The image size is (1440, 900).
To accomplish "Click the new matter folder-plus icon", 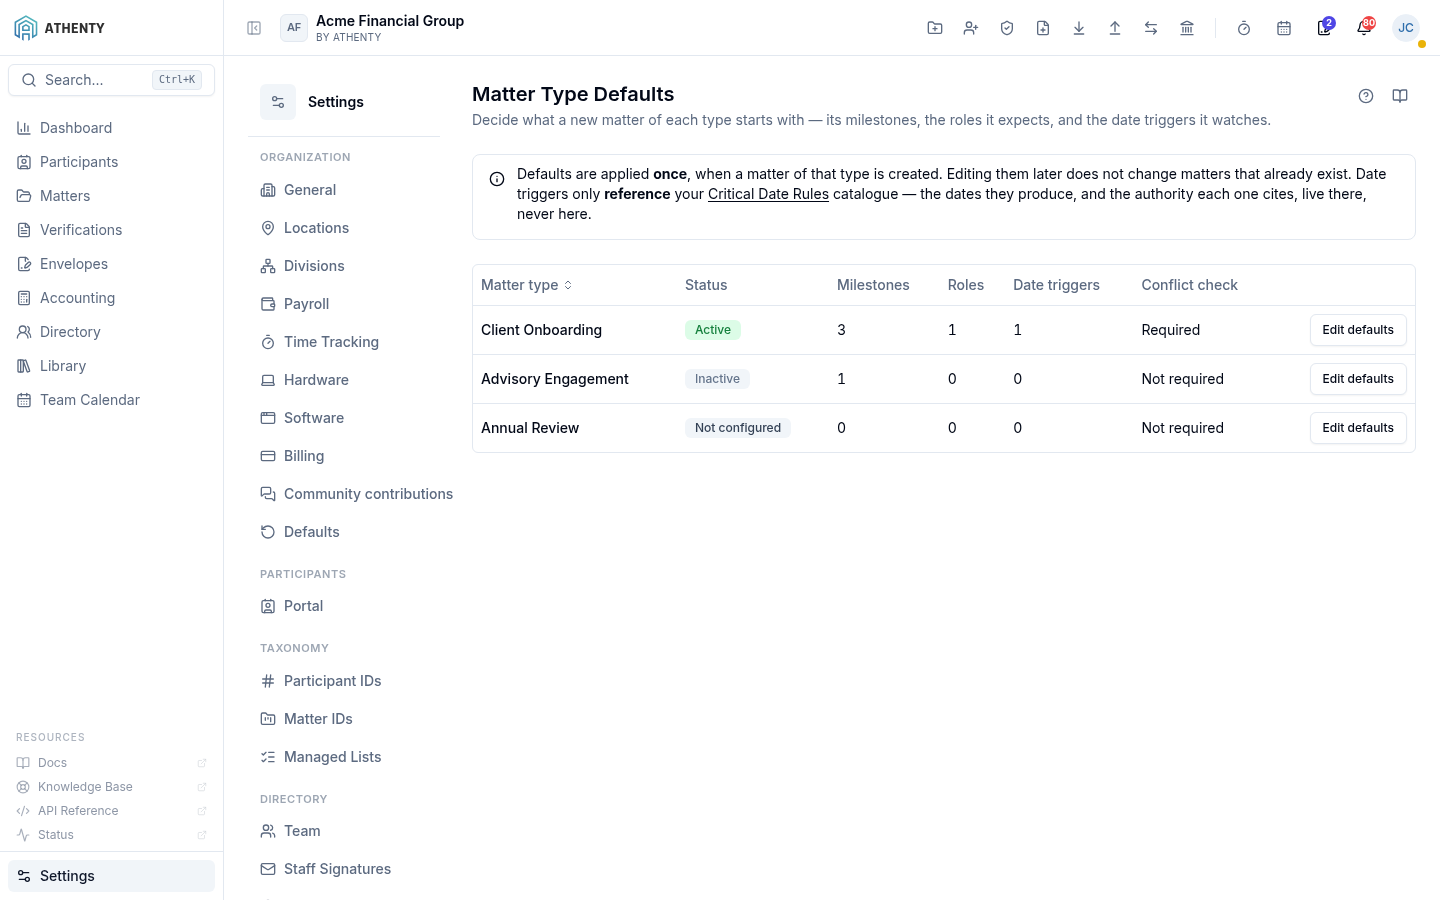I will point(935,28).
